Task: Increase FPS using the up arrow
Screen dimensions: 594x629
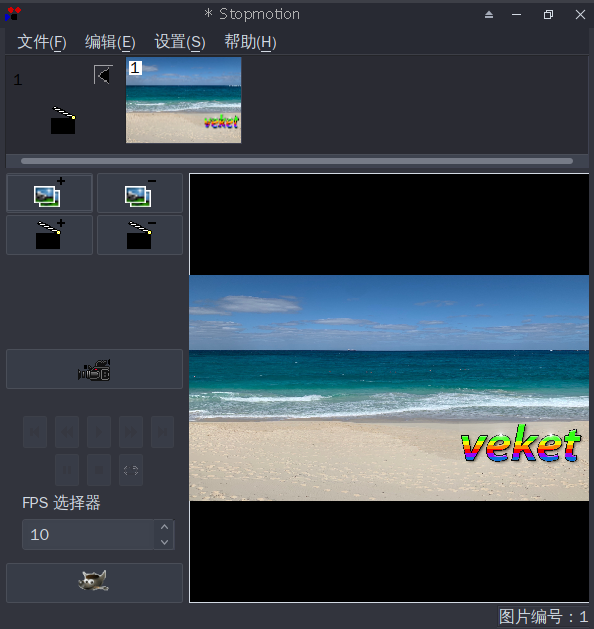Action: click(164, 527)
